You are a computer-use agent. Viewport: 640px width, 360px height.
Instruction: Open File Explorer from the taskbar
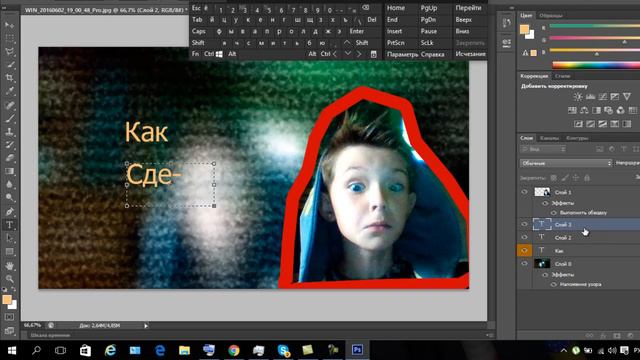[x=184, y=350]
